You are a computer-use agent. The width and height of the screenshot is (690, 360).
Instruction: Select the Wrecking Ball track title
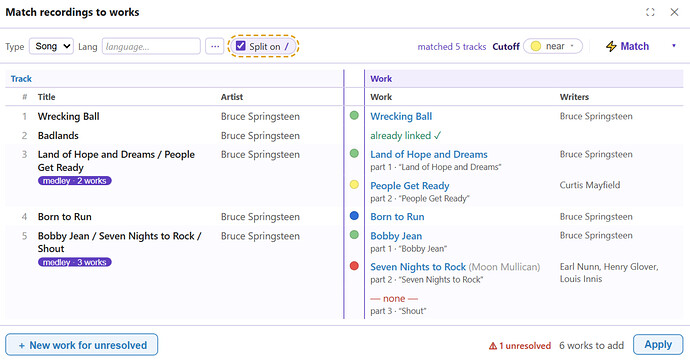(x=69, y=116)
